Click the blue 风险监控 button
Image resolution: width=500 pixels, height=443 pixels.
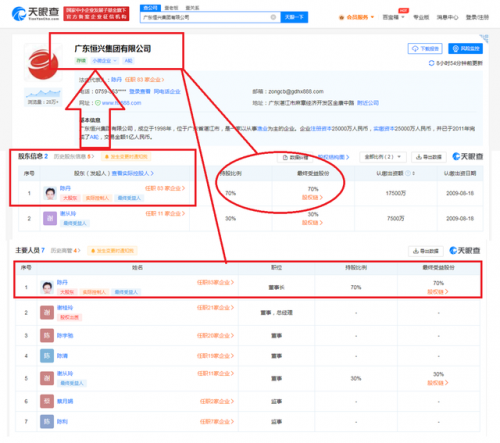click(465, 49)
